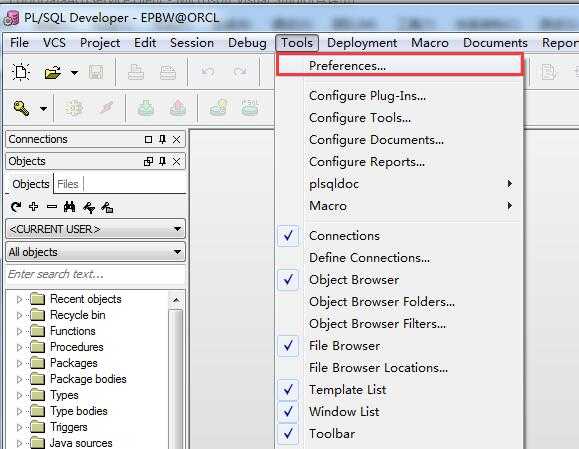
Task: Choose Configure Plug-Ins menu entry
Action: click(x=367, y=96)
